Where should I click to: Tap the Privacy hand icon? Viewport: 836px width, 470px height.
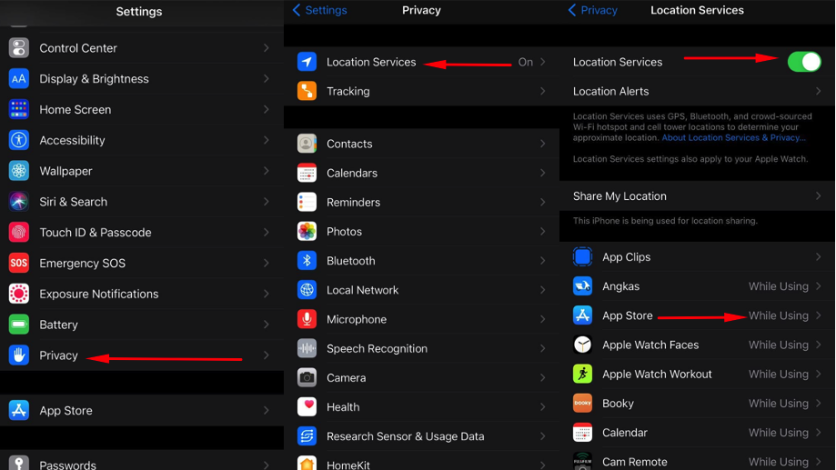(x=19, y=355)
